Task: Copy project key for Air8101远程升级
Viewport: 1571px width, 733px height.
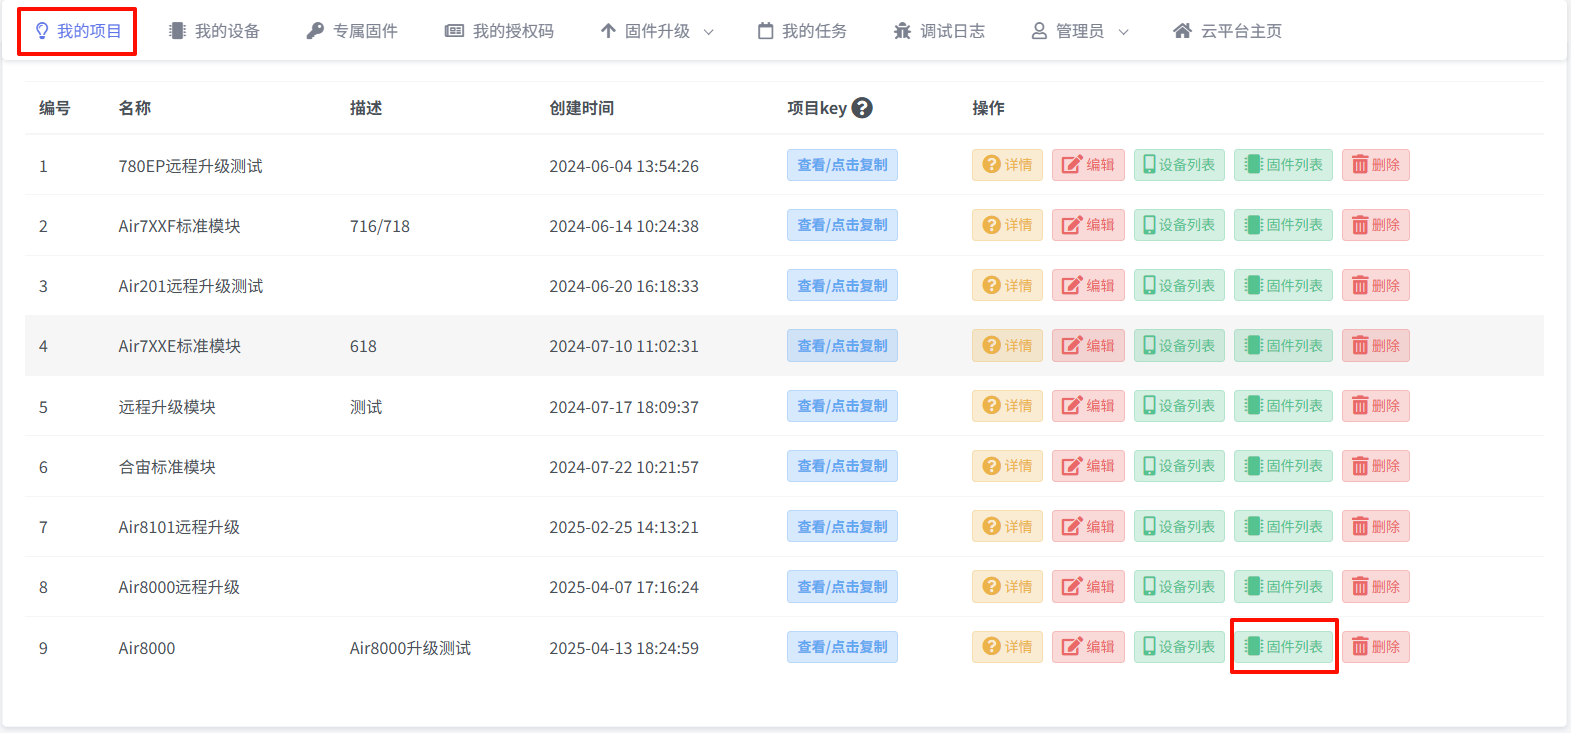Action: click(x=842, y=526)
